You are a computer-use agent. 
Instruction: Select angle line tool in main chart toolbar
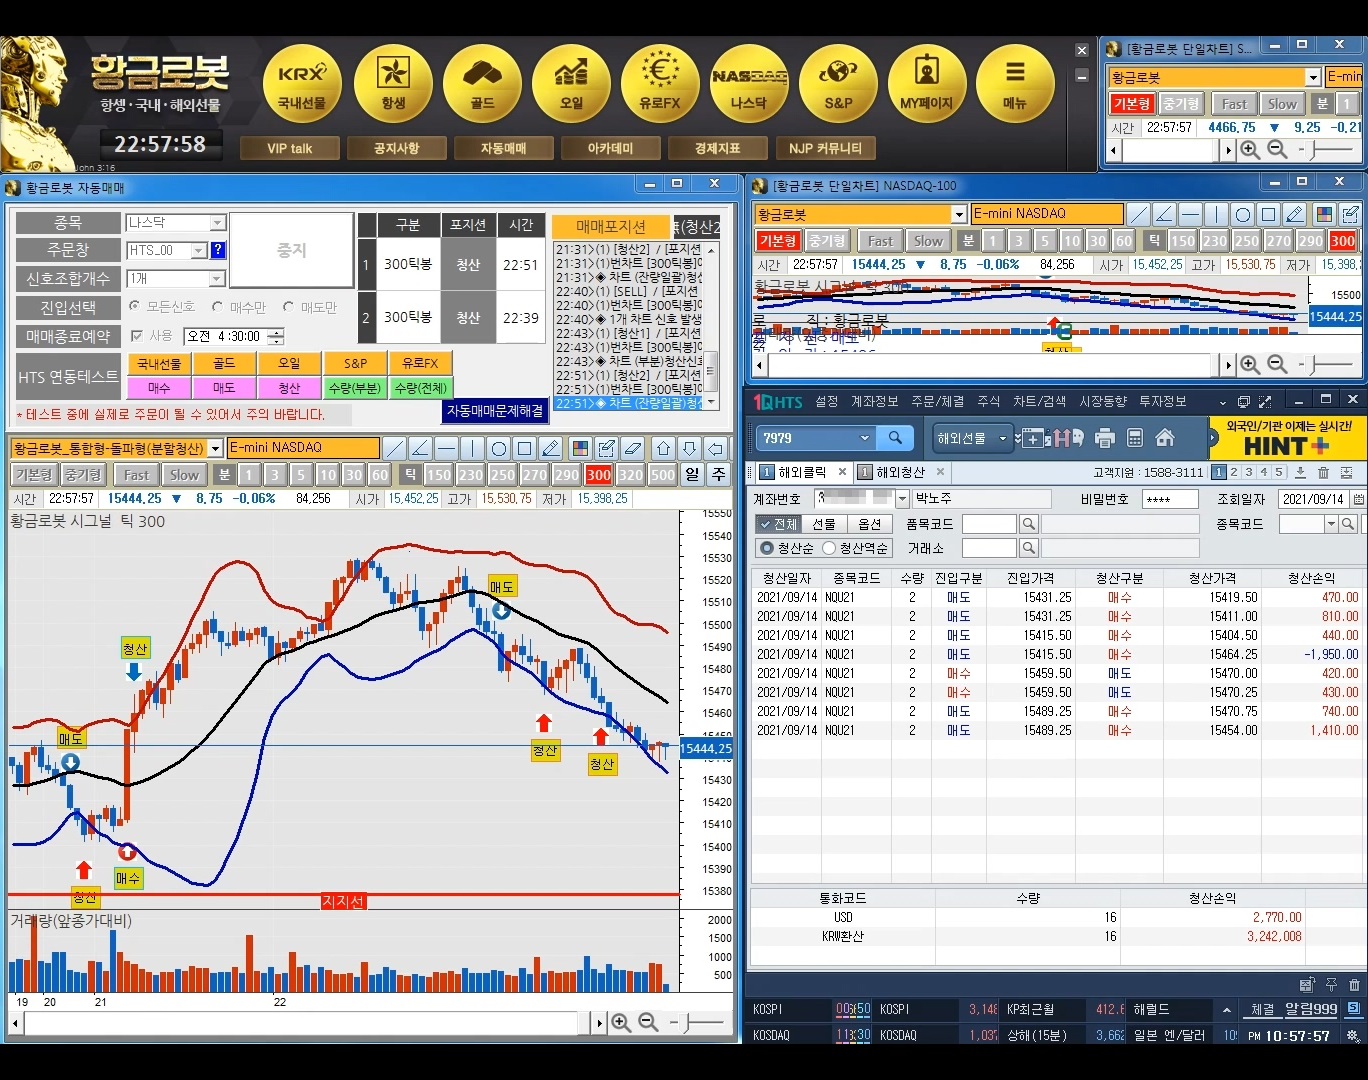point(421,448)
